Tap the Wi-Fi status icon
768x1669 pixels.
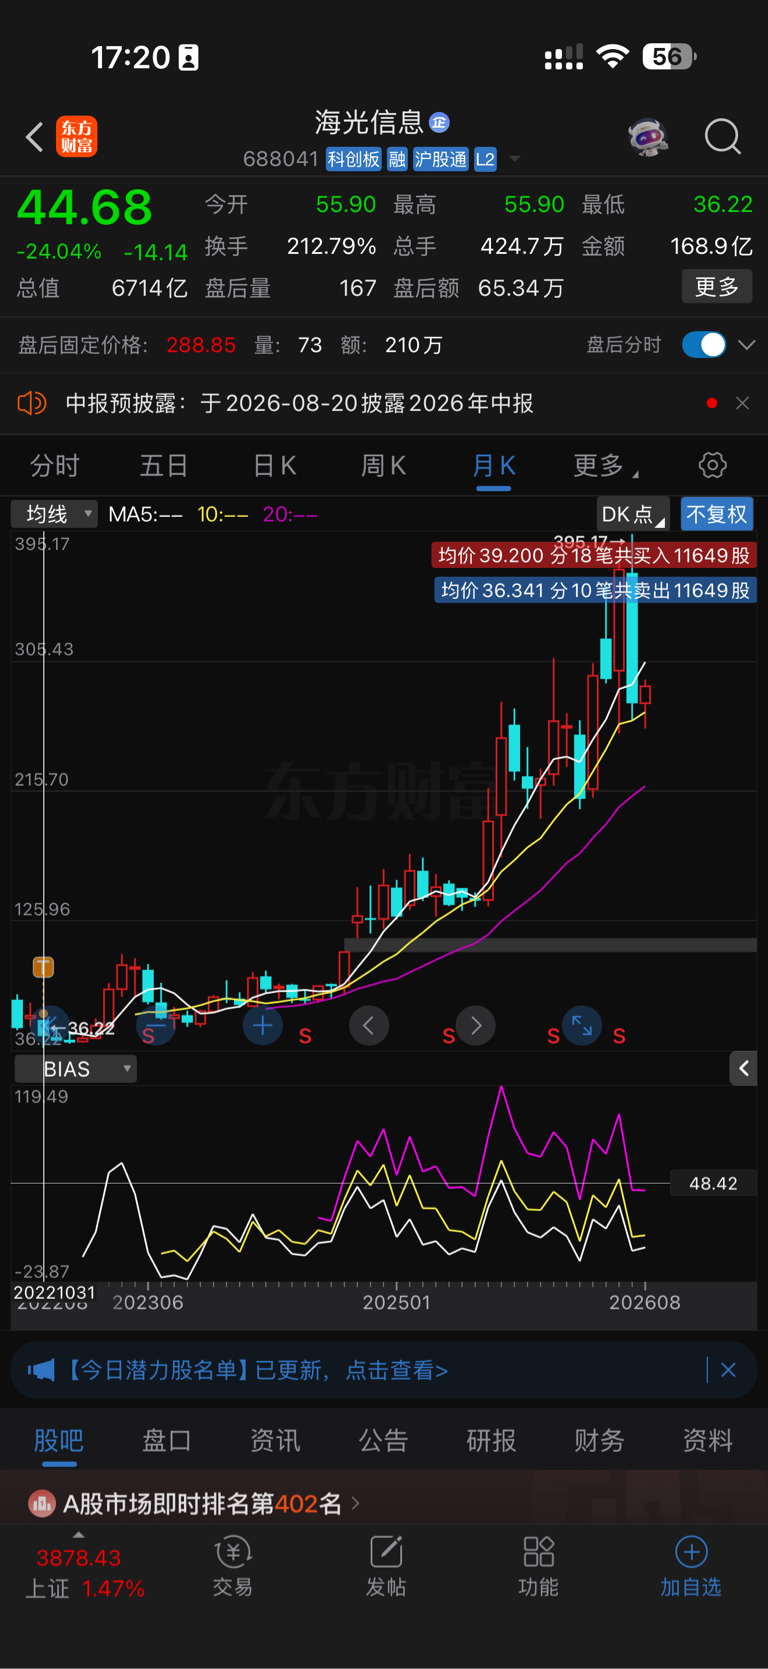[612, 56]
